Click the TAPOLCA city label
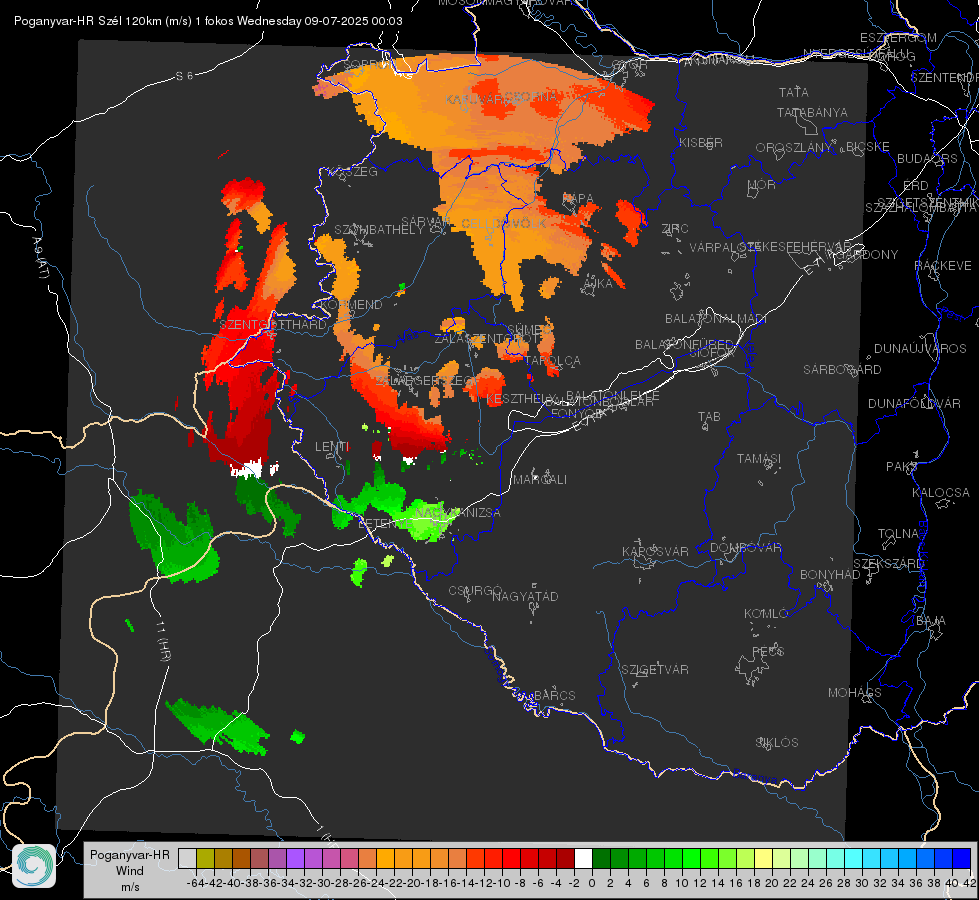 pos(553,361)
